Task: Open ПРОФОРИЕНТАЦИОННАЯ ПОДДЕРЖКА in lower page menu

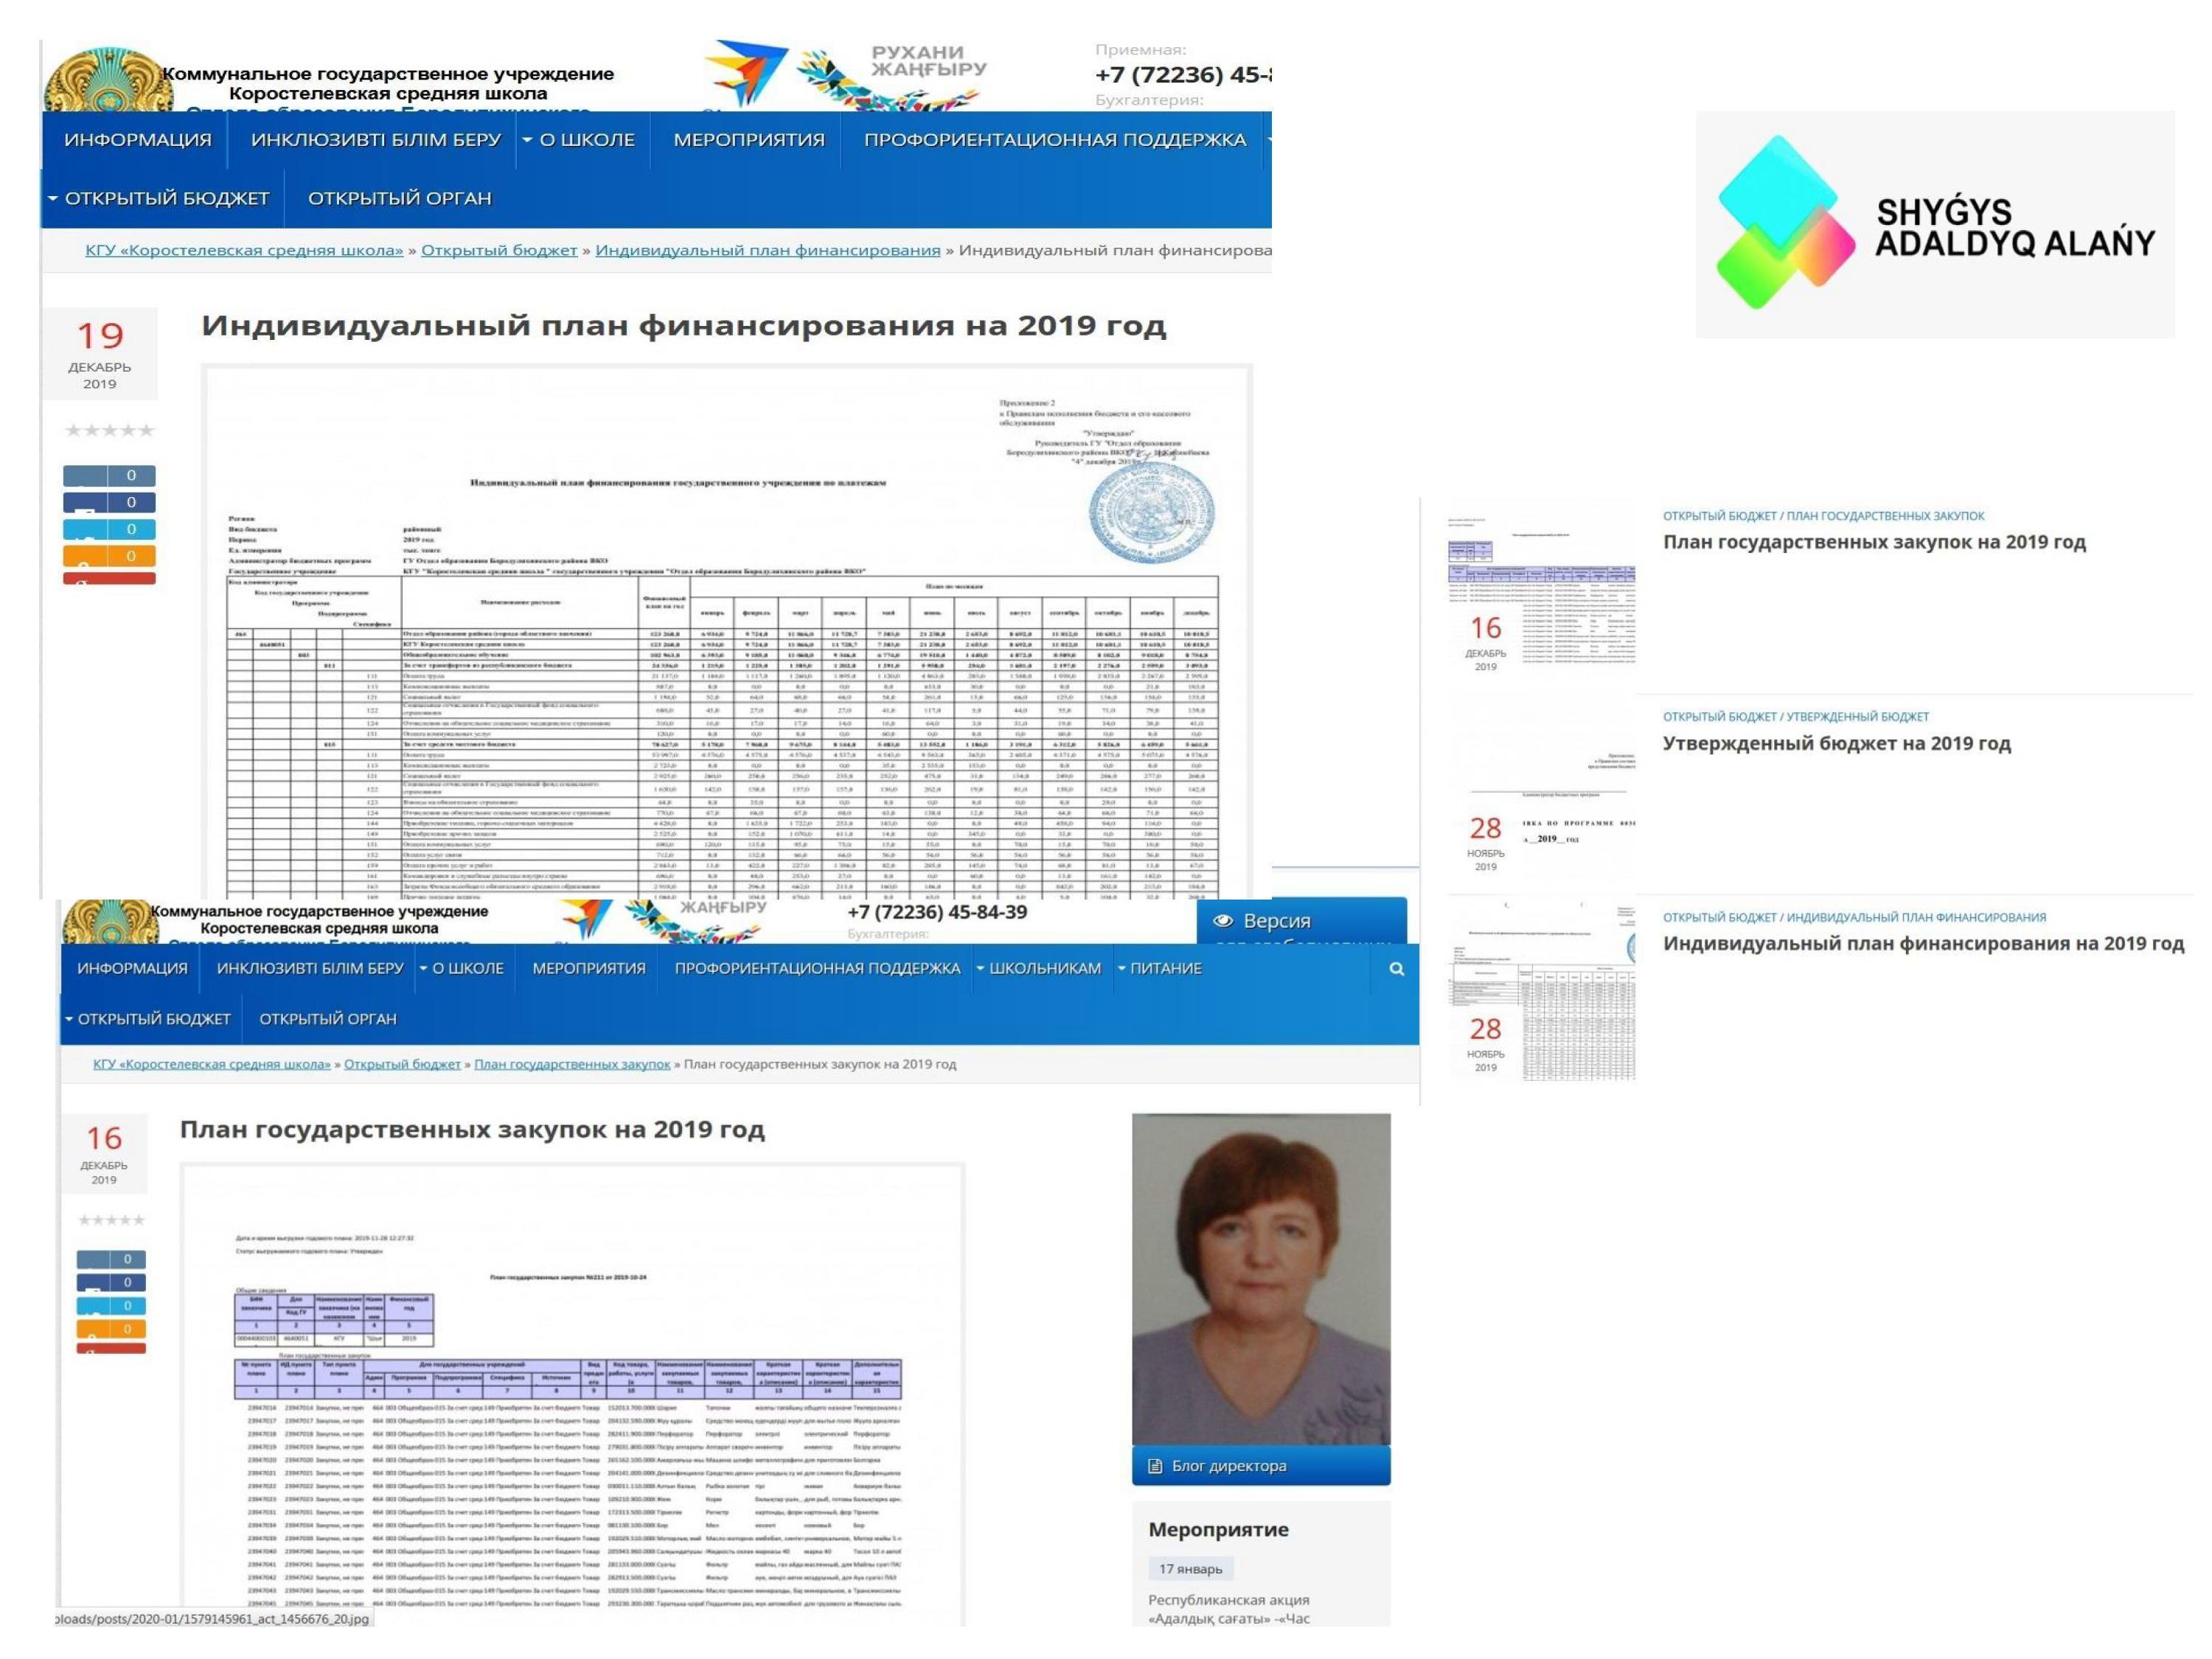Action: coord(816,968)
